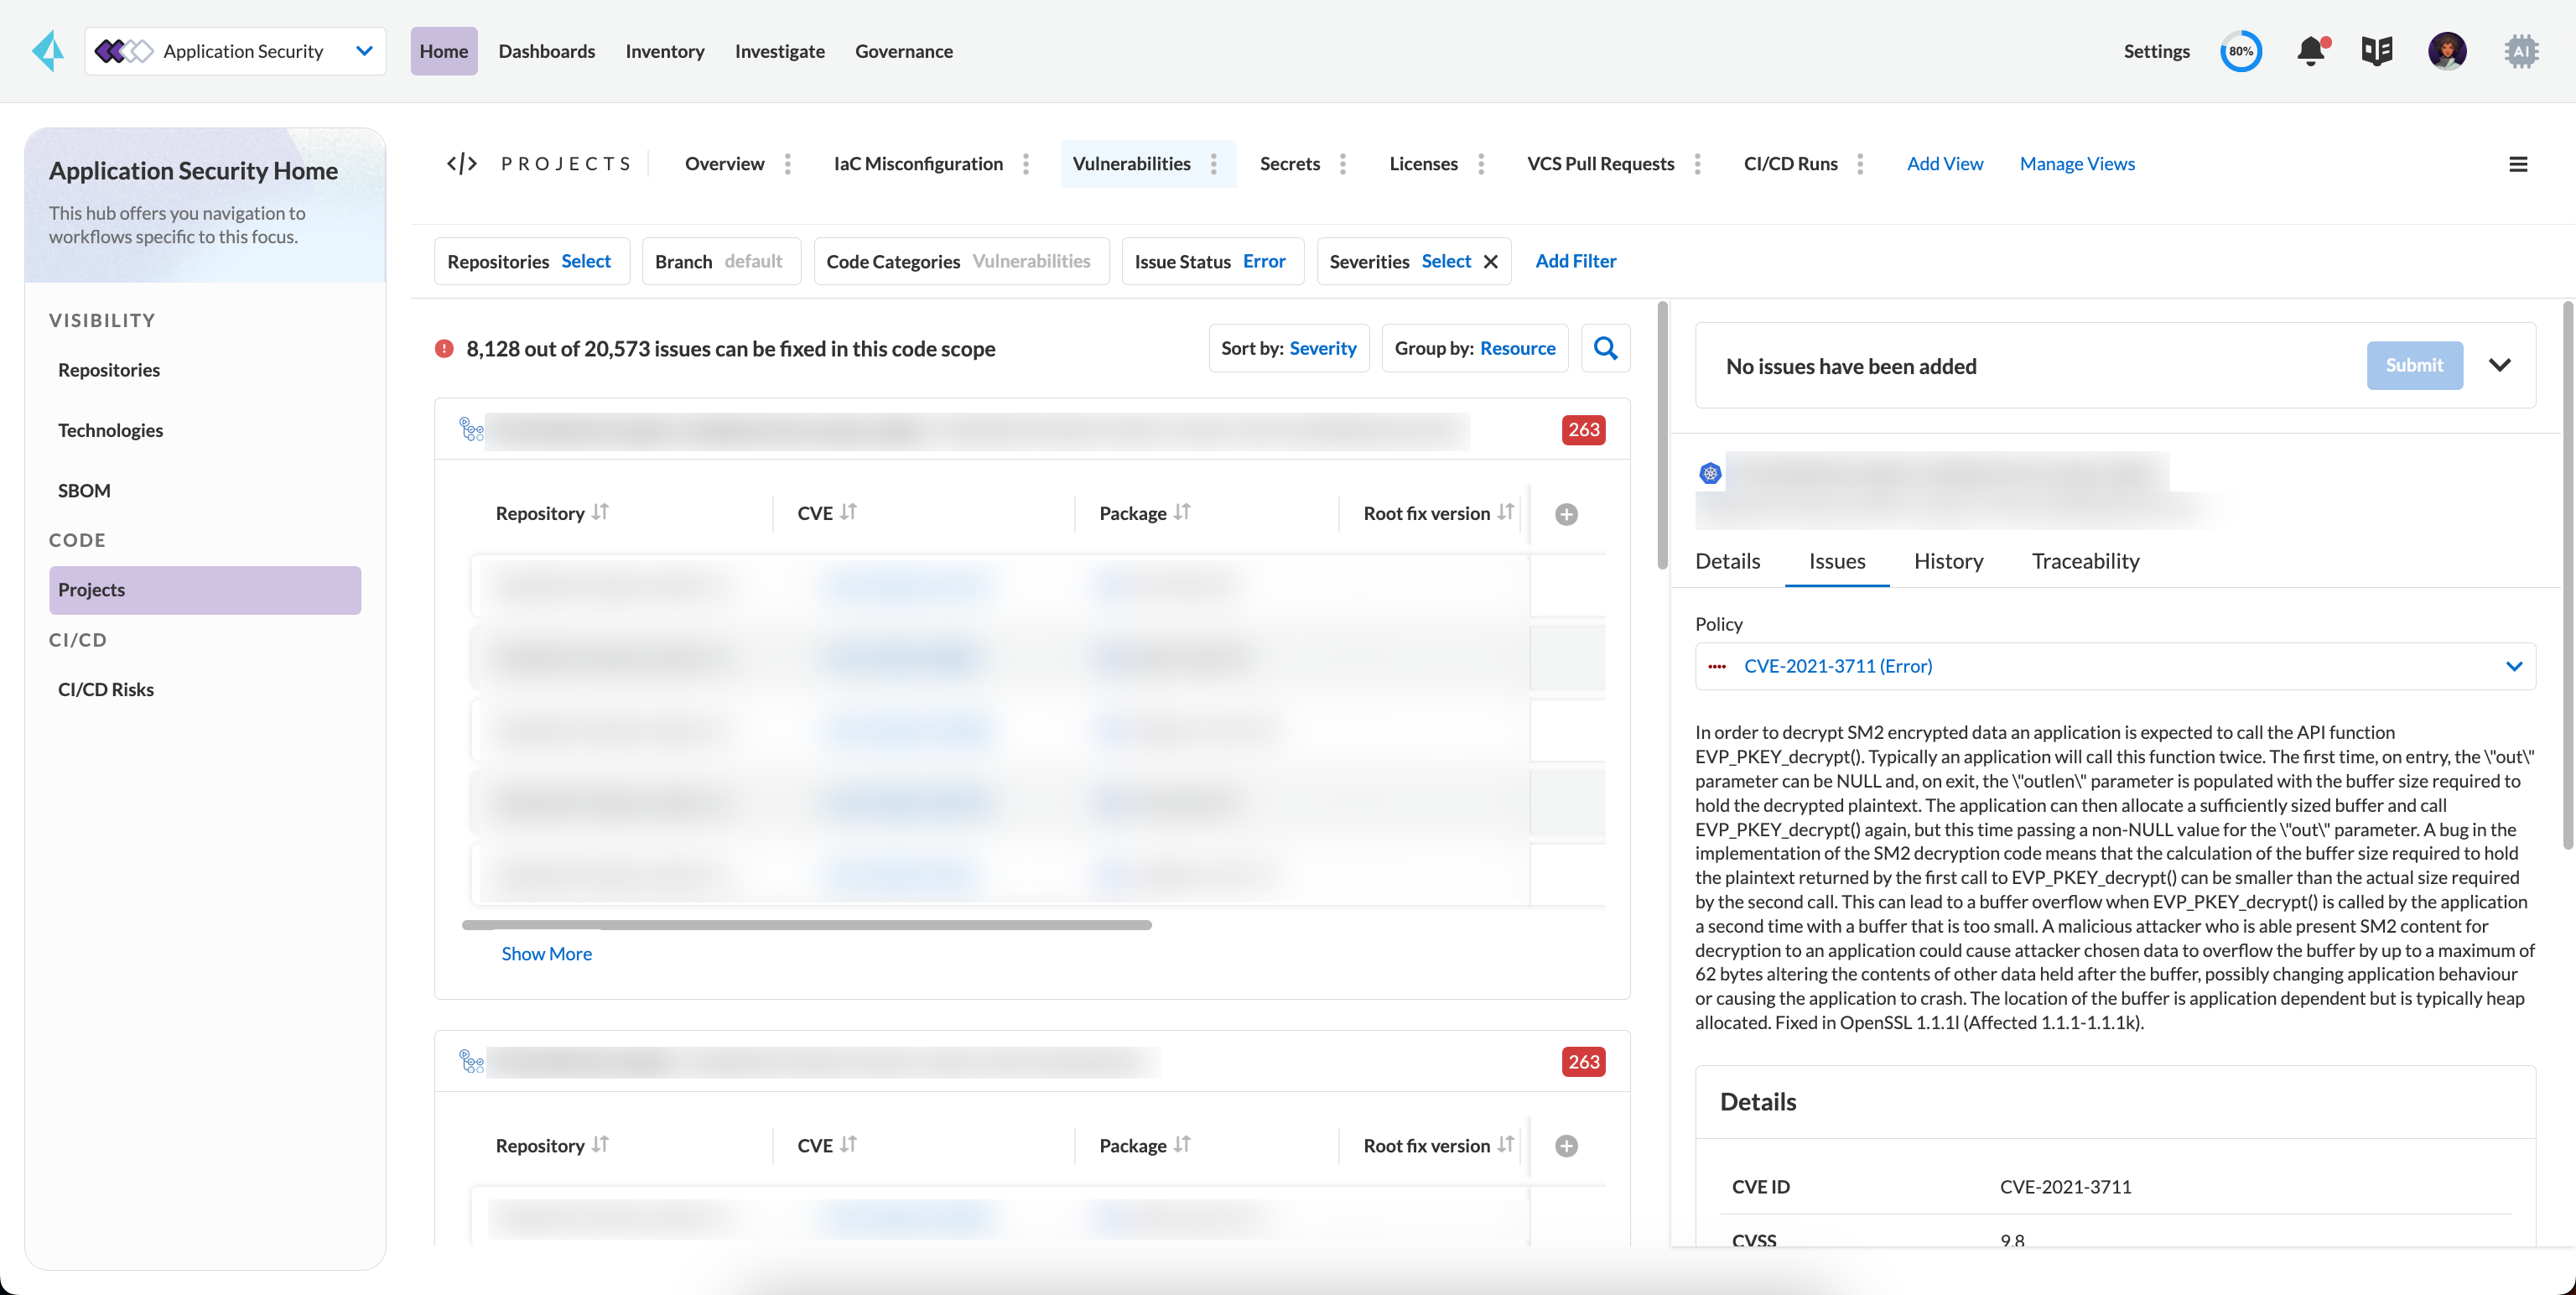Open SBOM in the sidebar

coord(84,491)
